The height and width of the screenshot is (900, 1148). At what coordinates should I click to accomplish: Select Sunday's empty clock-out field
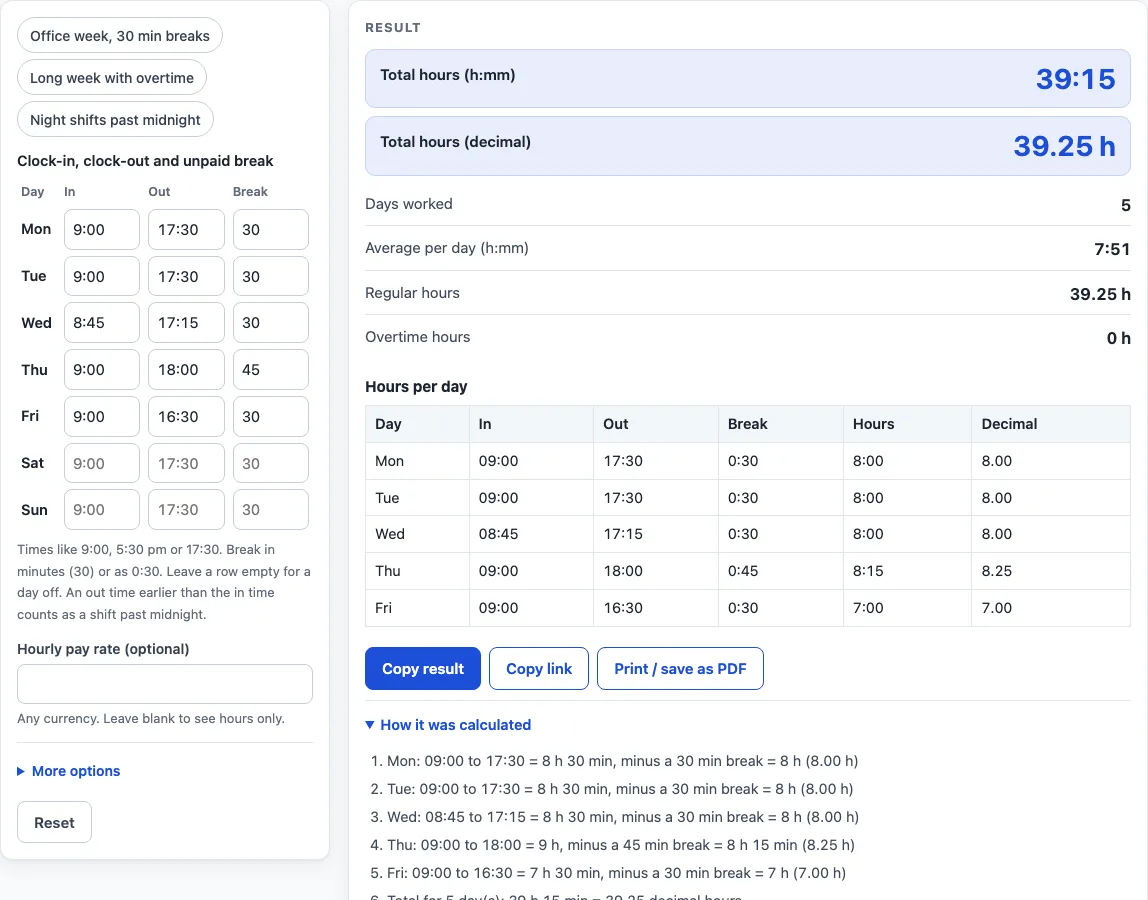tap(186, 510)
